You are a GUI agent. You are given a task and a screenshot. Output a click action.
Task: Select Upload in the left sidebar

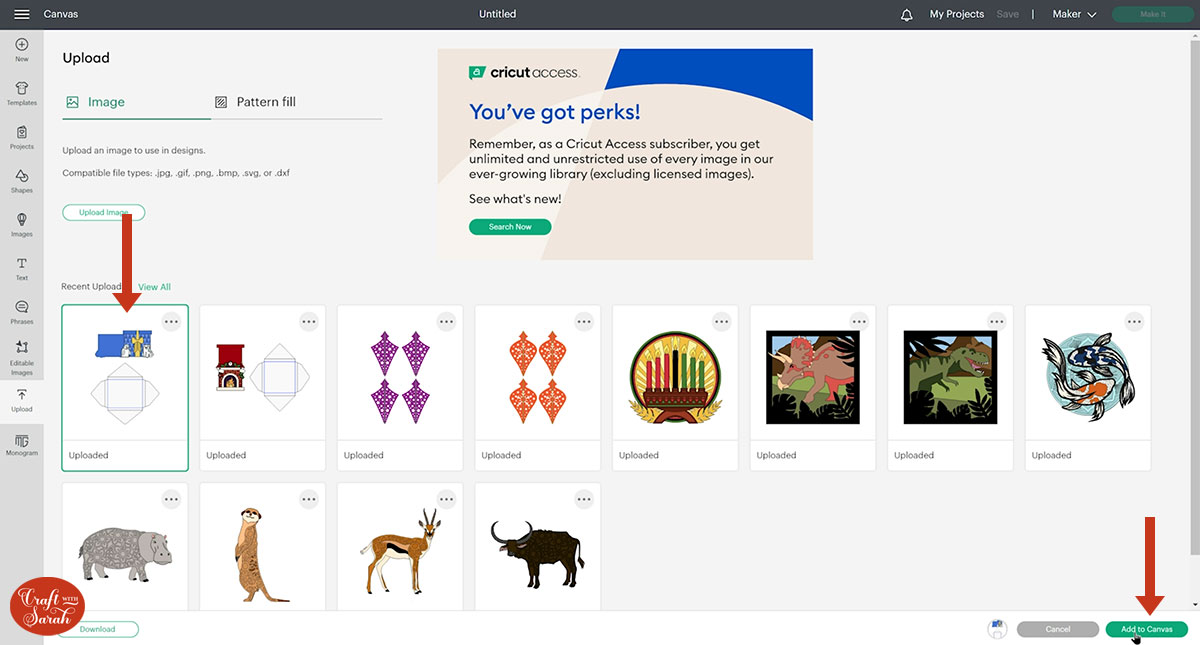point(21,401)
